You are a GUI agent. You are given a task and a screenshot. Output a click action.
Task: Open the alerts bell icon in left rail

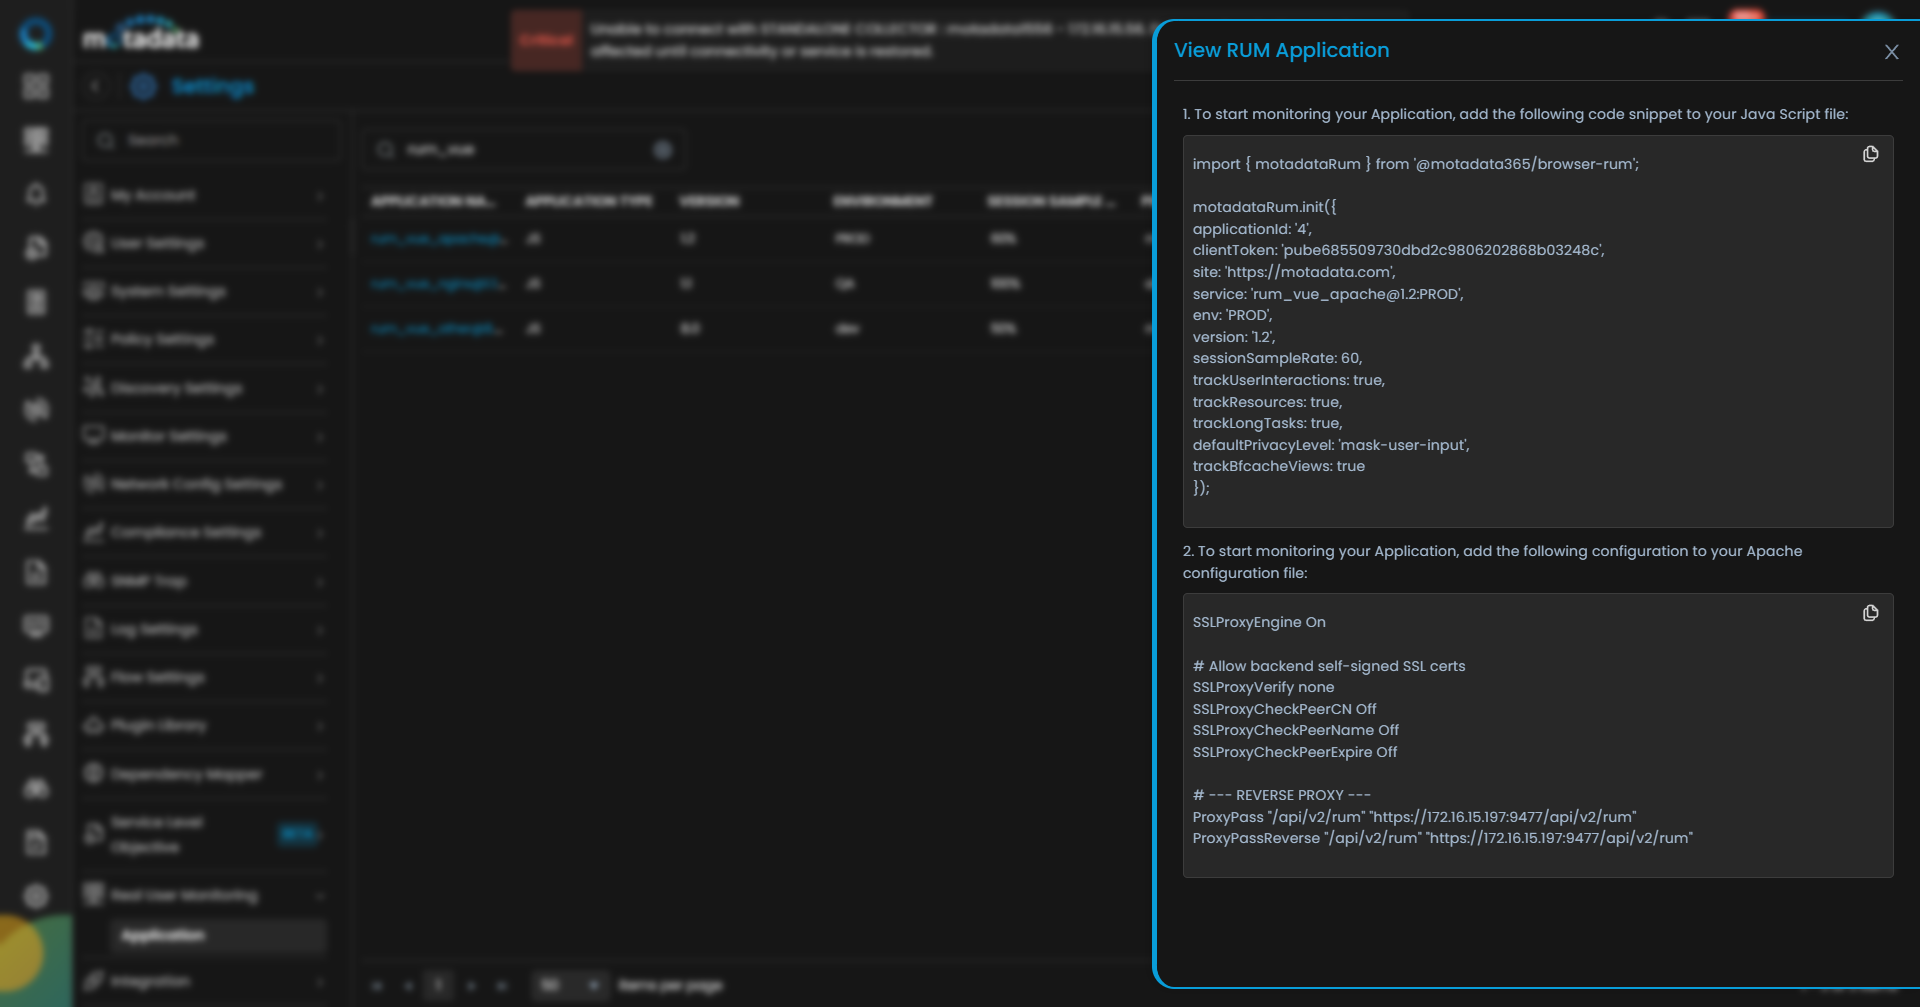pos(36,194)
